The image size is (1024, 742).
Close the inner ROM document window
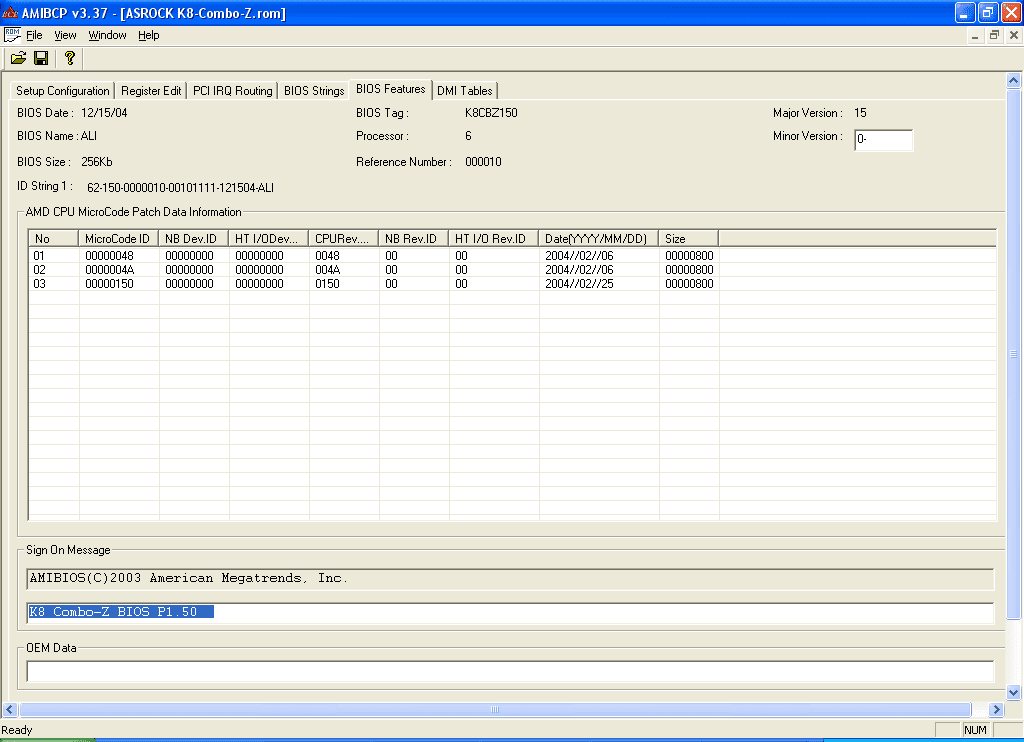pyautogui.click(x=1014, y=35)
